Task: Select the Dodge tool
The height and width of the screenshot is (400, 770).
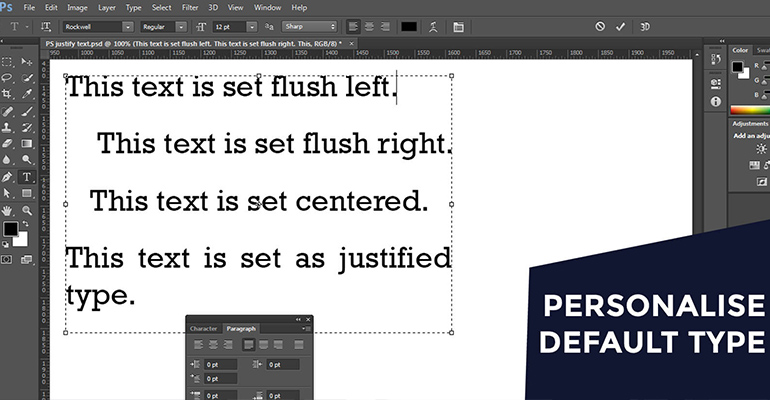Action: [27, 160]
